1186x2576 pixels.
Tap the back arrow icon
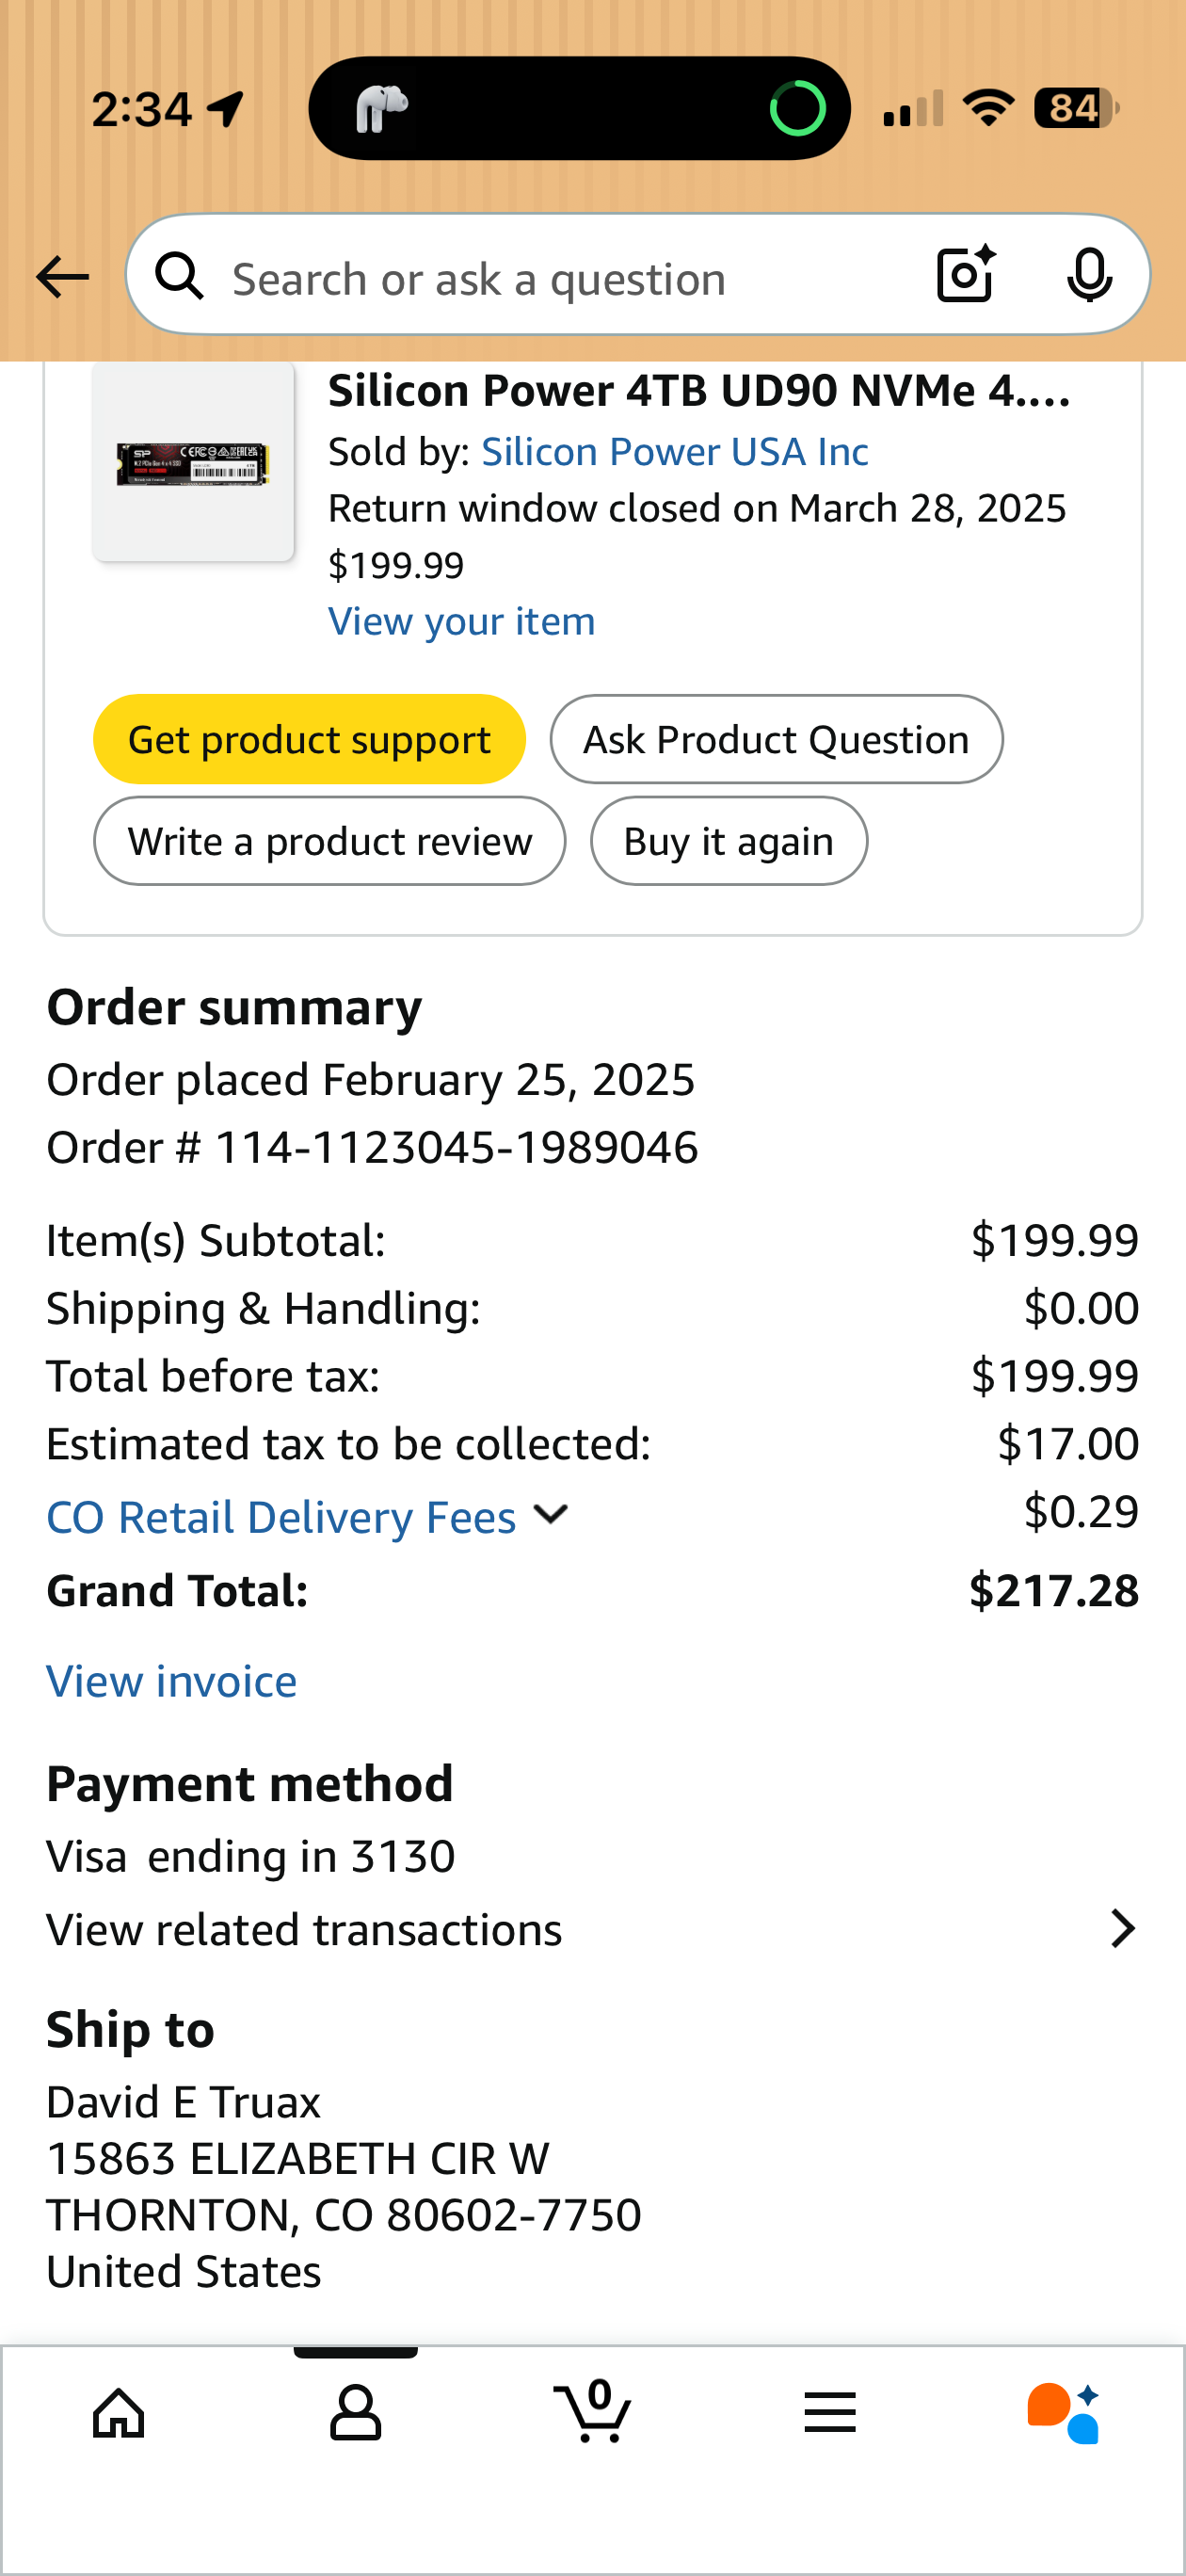coord(62,277)
